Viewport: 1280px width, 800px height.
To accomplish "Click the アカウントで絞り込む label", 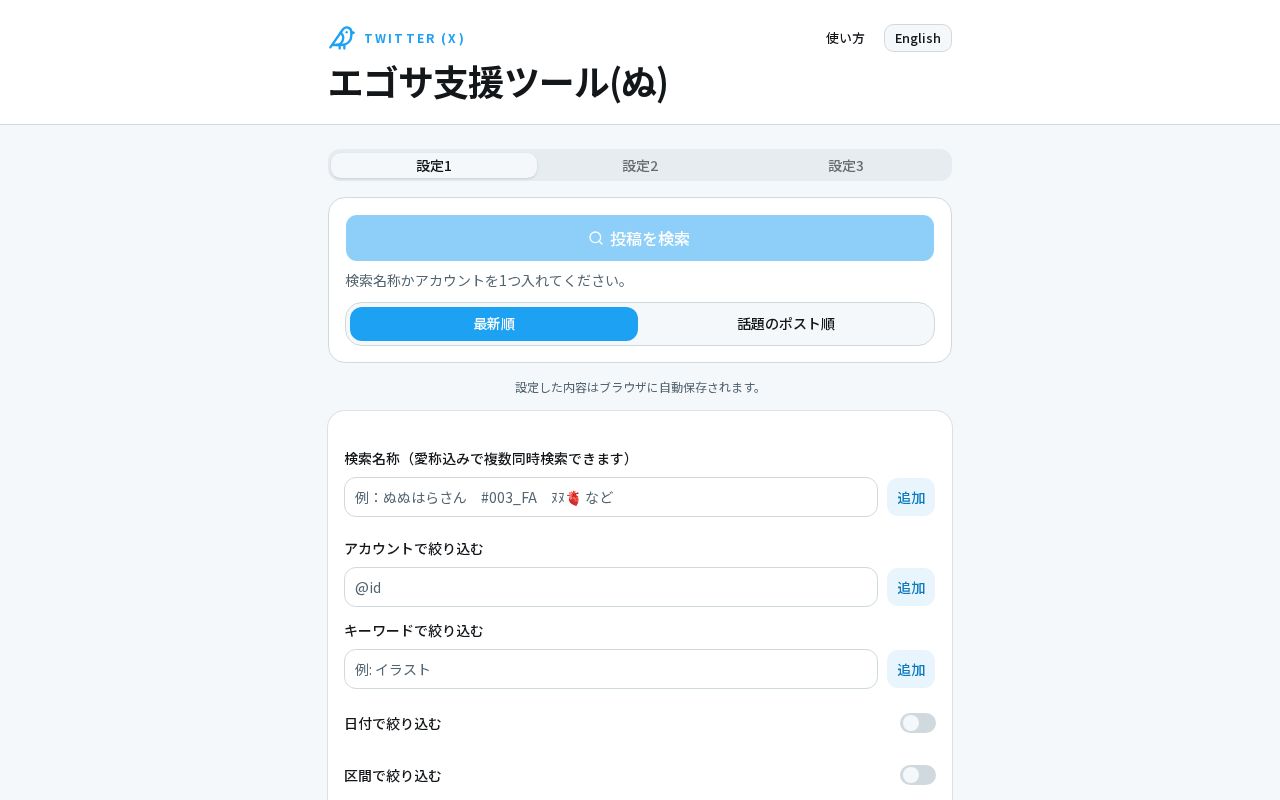I will pyautogui.click(x=414, y=548).
